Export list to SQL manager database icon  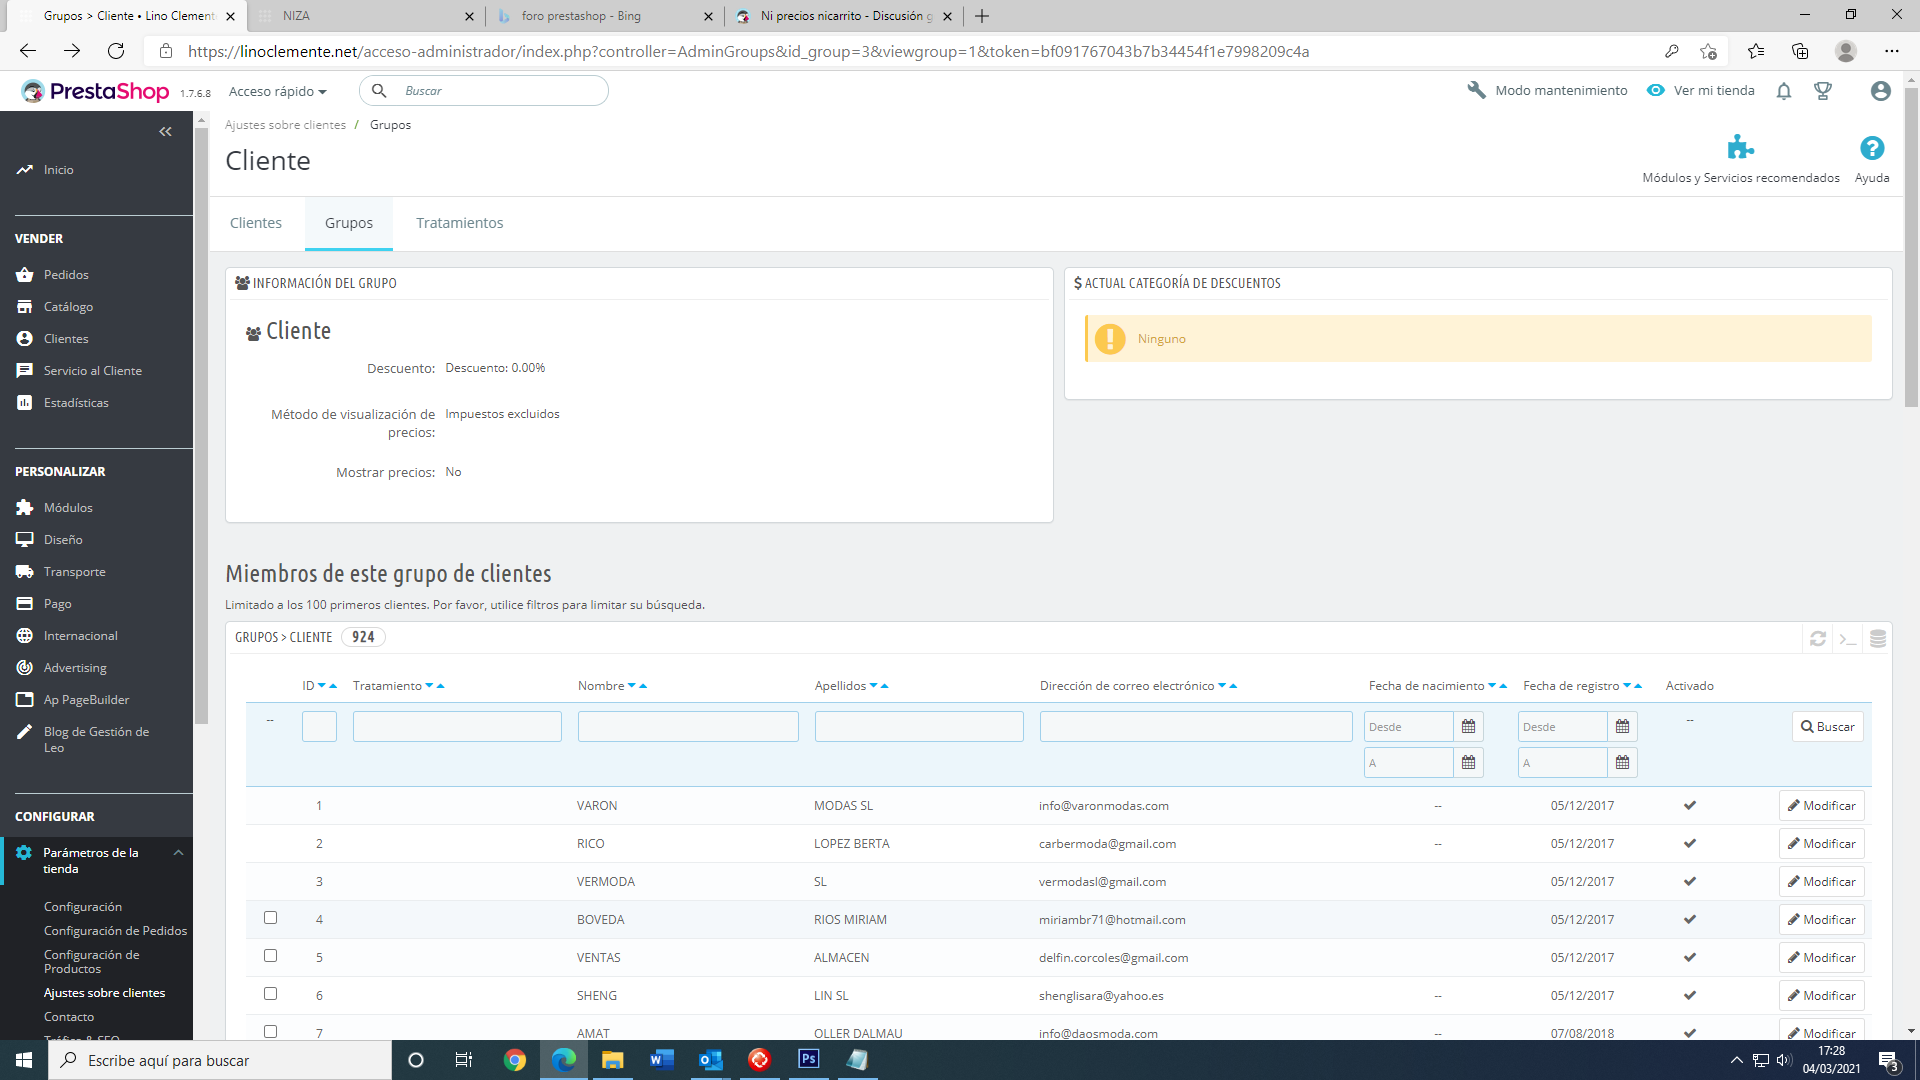(x=1878, y=638)
